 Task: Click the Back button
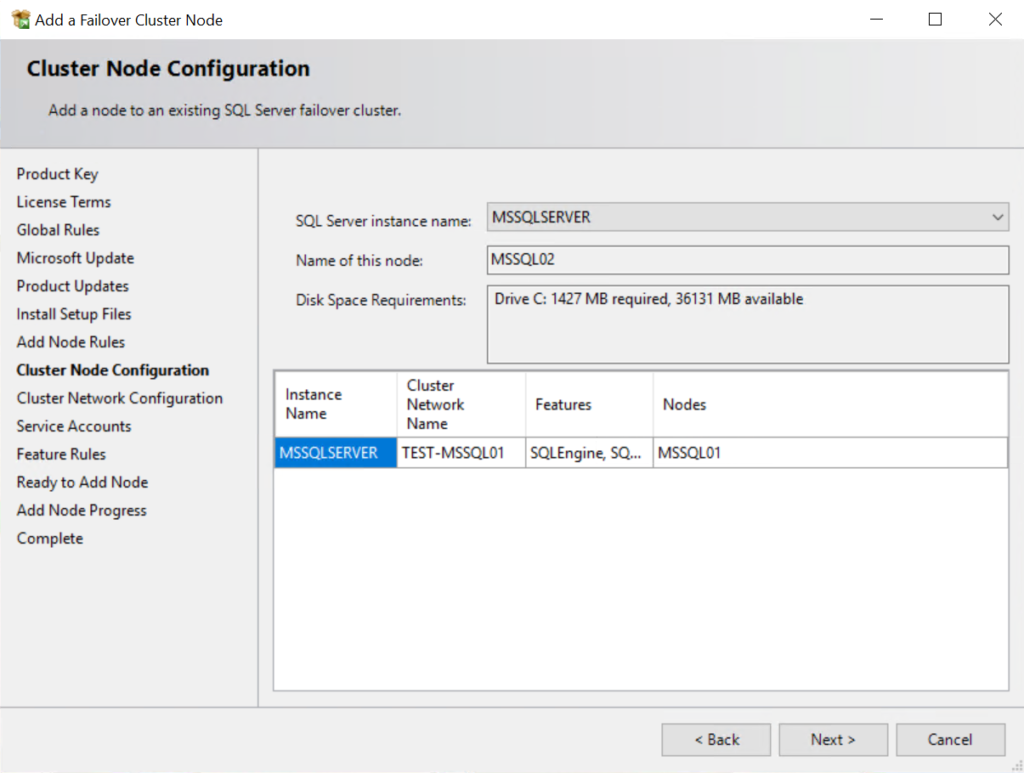tap(716, 739)
